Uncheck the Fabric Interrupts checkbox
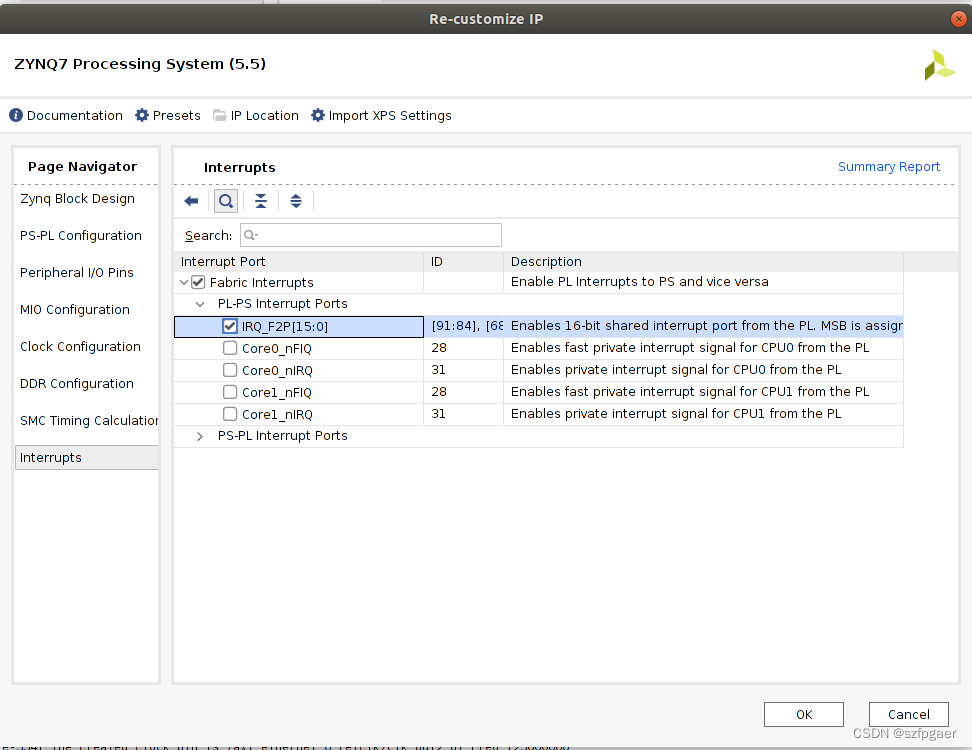Image resolution: width=972 pixels, height=750 pixels. point(198,283)
